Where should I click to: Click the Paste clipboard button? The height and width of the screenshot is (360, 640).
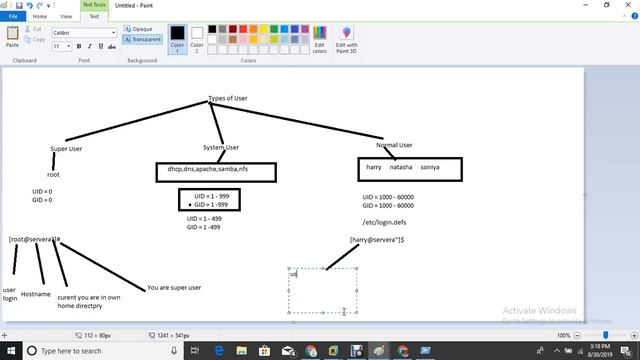12,37
